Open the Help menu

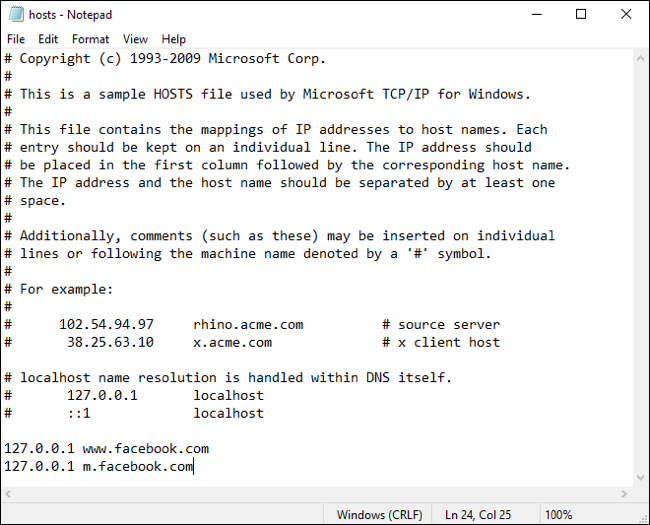(x=173, y=39)
